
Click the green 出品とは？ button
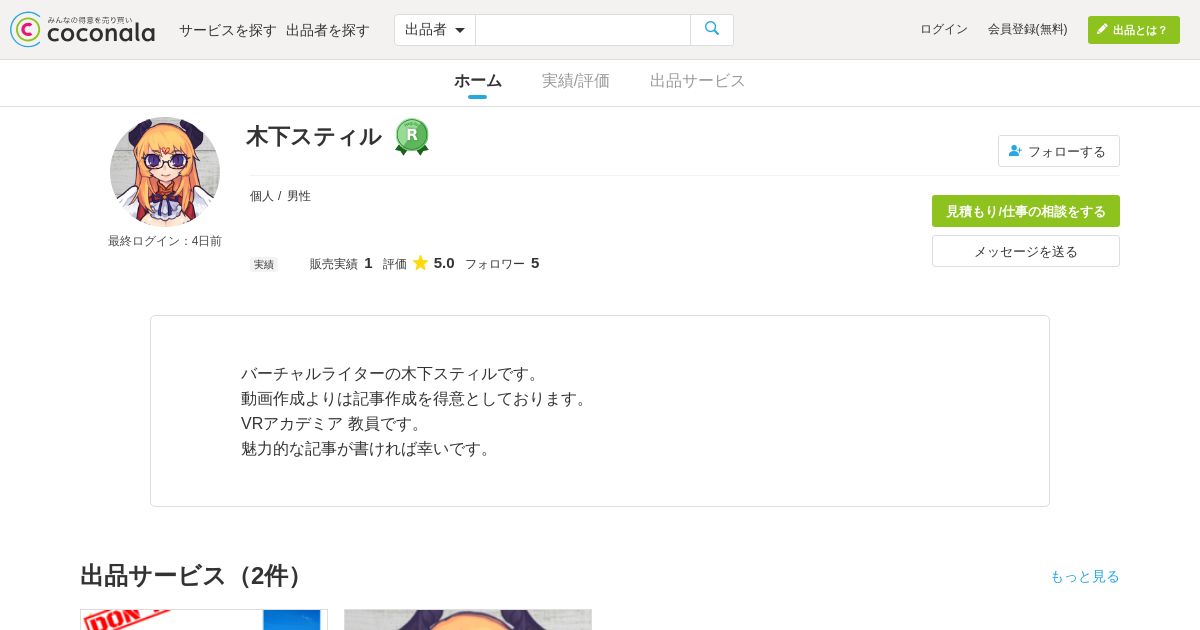click(1134, 30)
